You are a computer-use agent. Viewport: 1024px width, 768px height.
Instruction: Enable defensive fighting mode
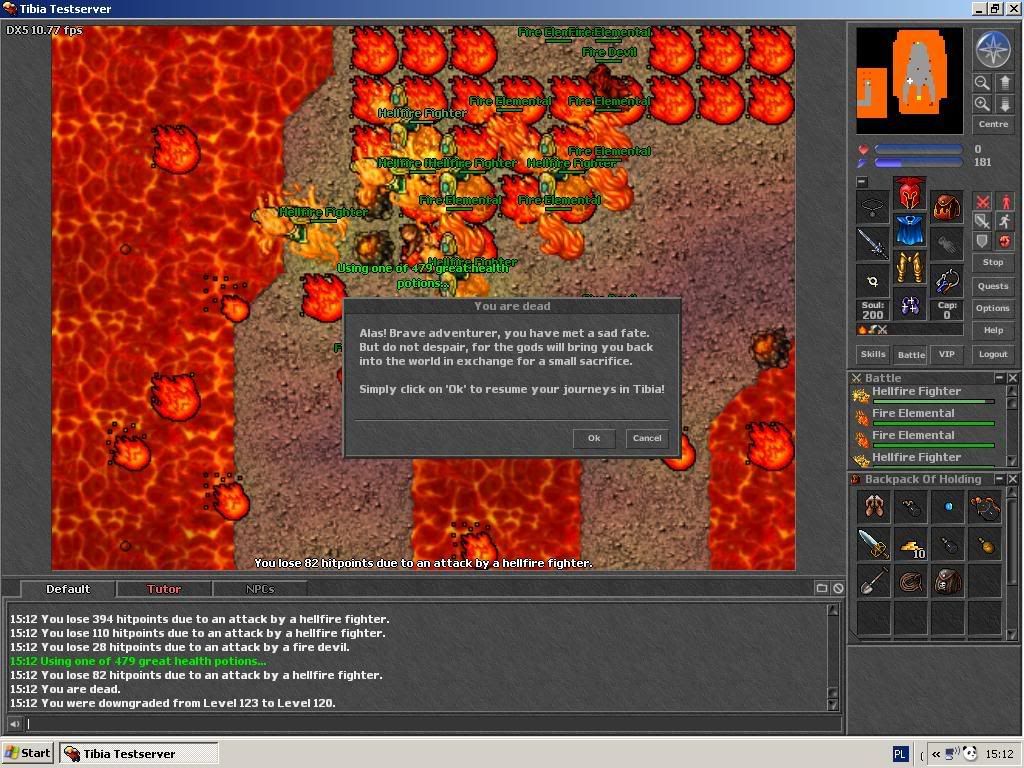point(982,242)
